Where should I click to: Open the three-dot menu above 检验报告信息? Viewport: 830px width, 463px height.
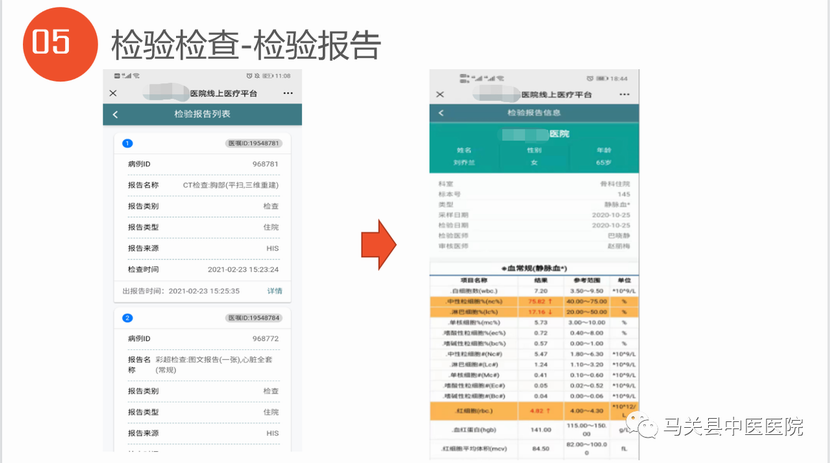point(625,94)
